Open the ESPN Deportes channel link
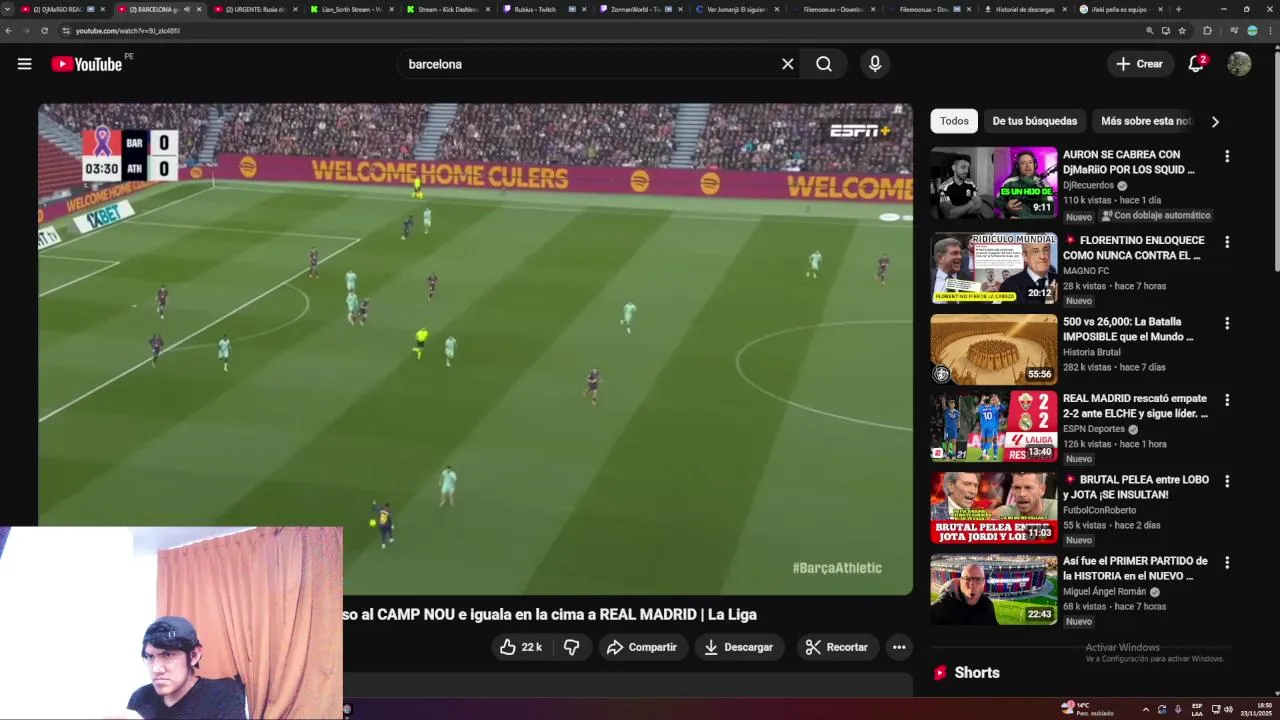 [1094, 429]
